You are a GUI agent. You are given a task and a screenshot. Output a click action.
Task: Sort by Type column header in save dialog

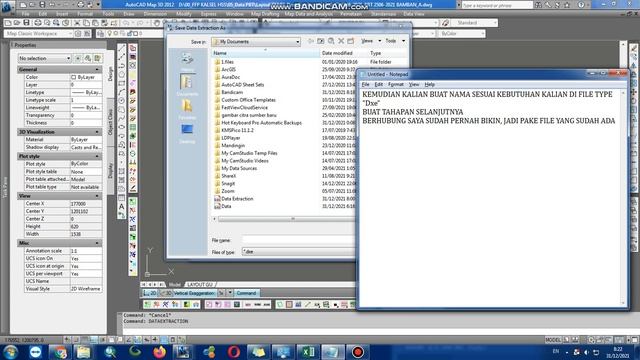point(387,53)
